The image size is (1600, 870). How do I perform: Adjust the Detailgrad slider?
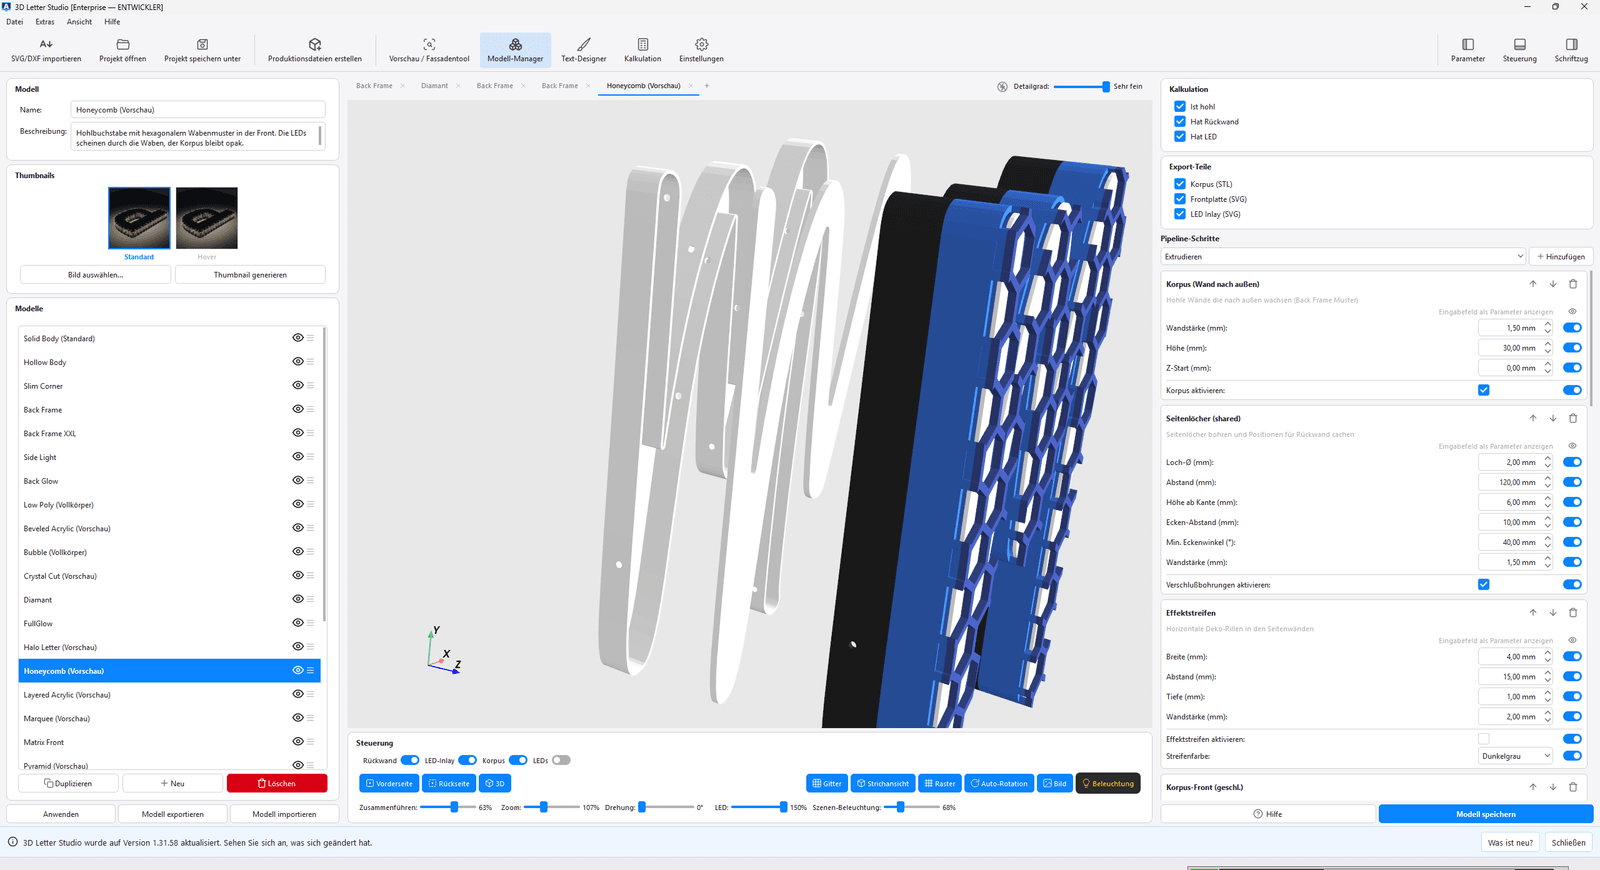pos(1081,86)
